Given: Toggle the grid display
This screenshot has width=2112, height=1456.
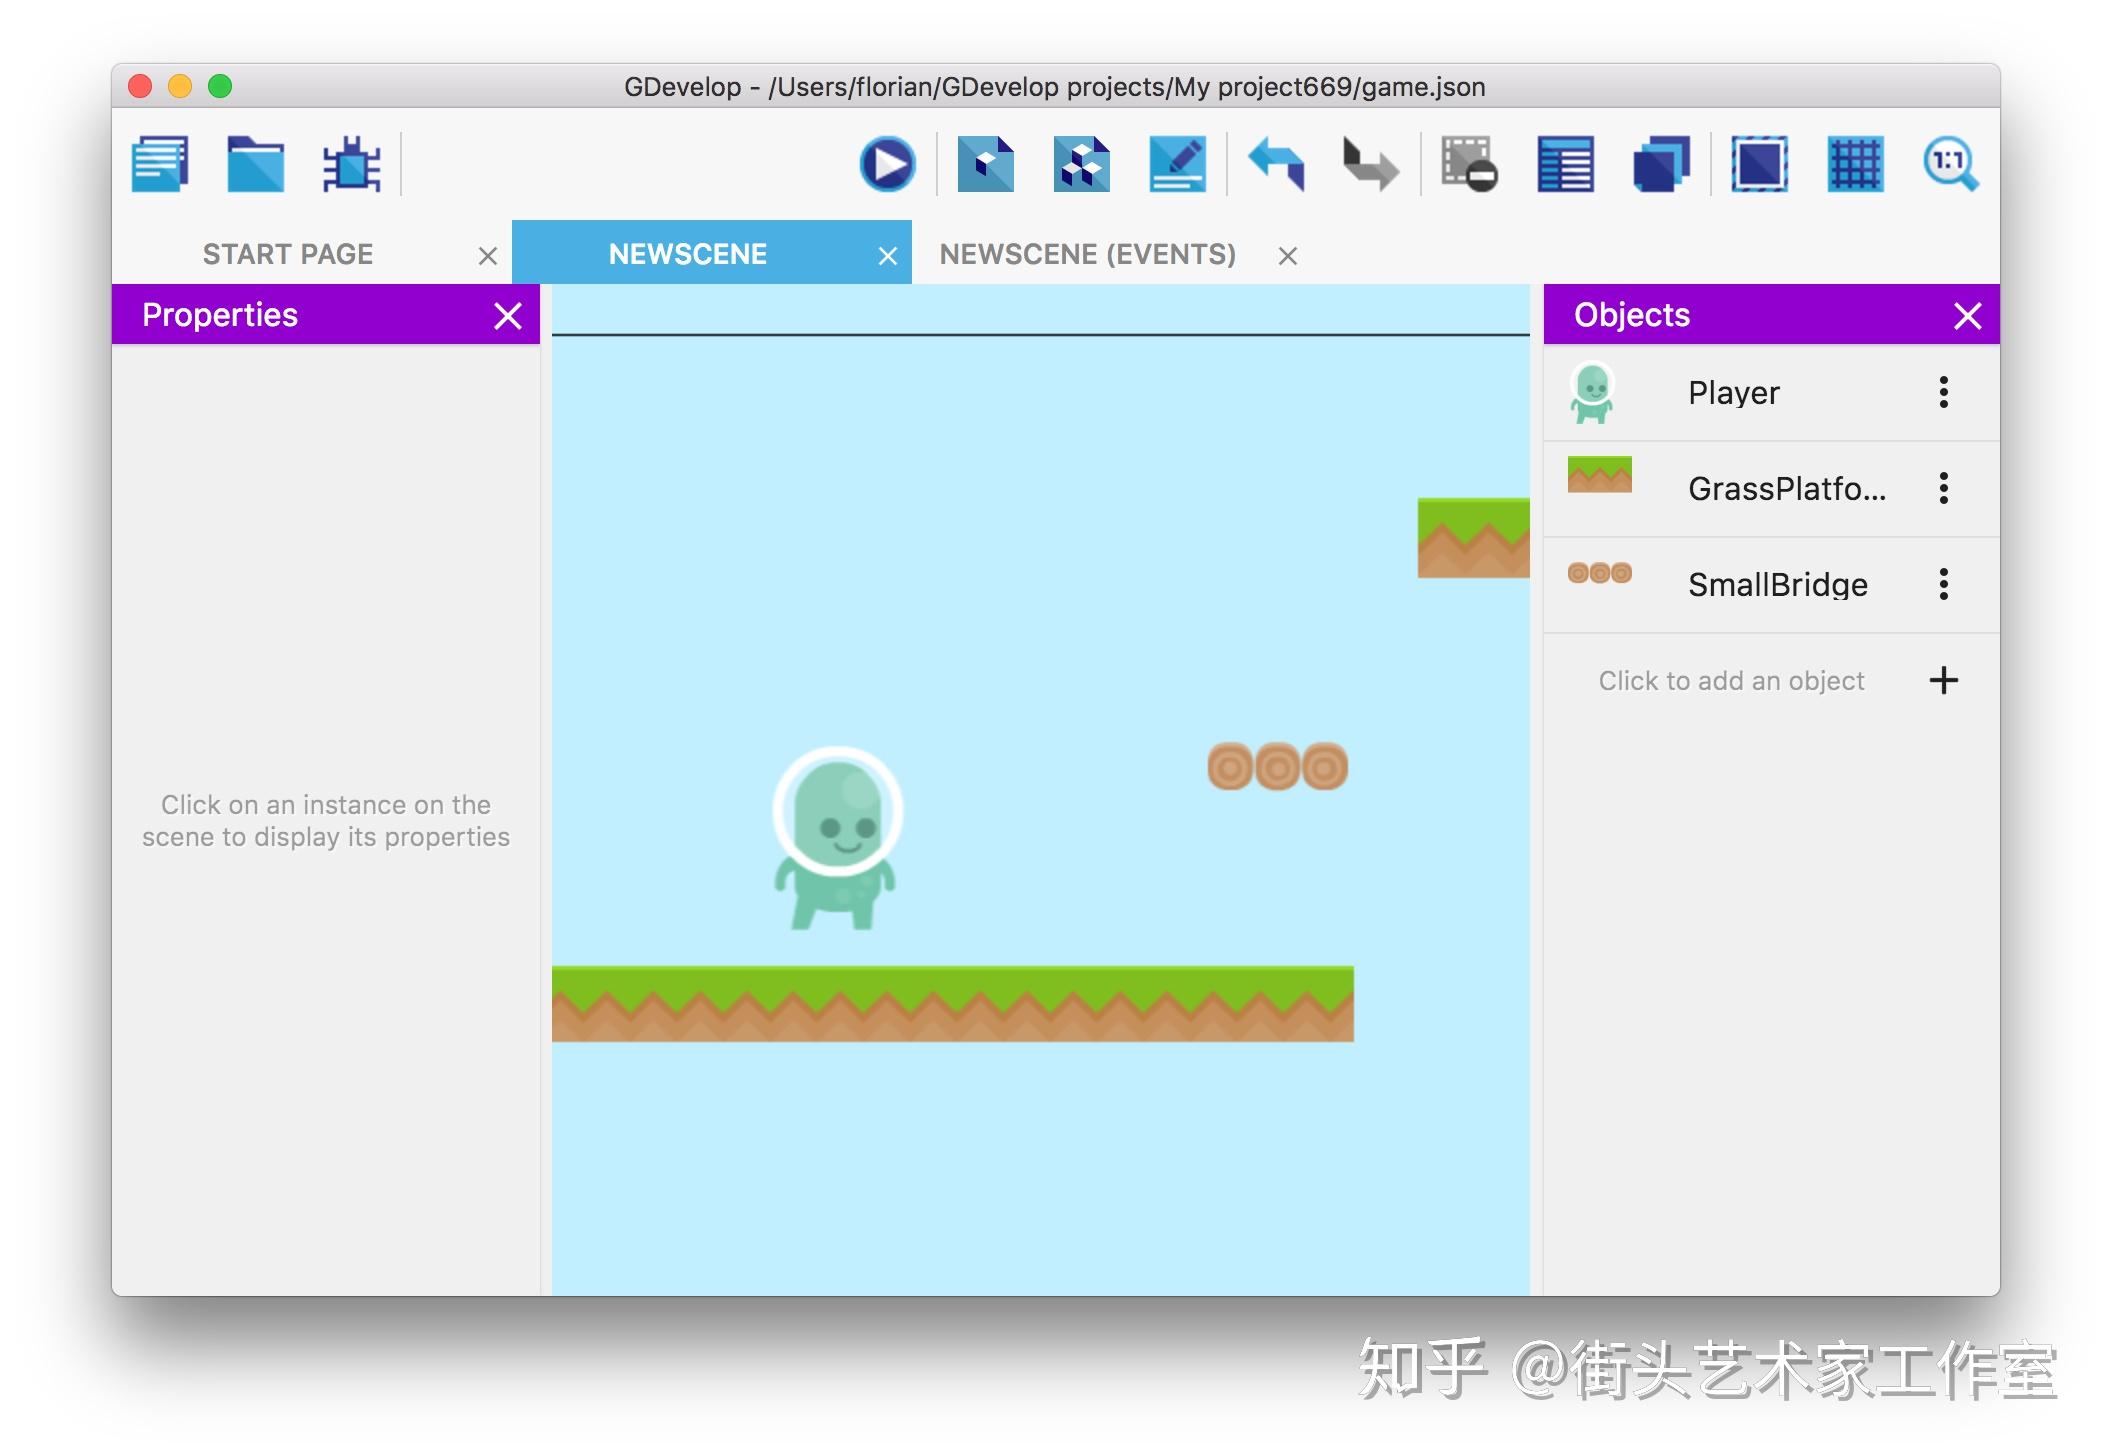Looking at the screenshot, I should tap(1855, 164).
